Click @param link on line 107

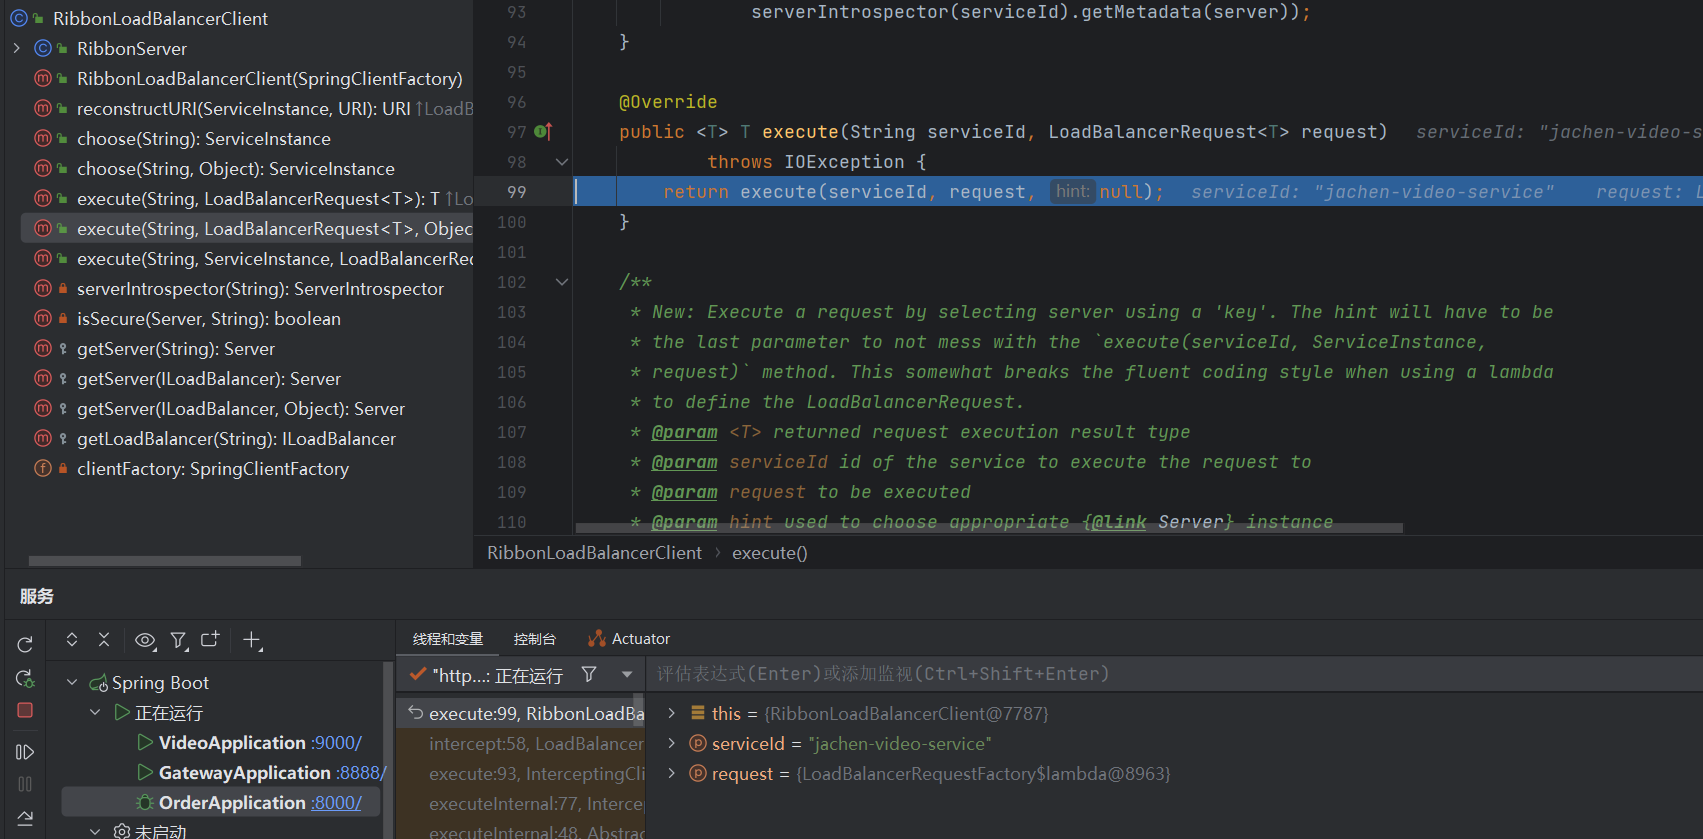(684, 432)
